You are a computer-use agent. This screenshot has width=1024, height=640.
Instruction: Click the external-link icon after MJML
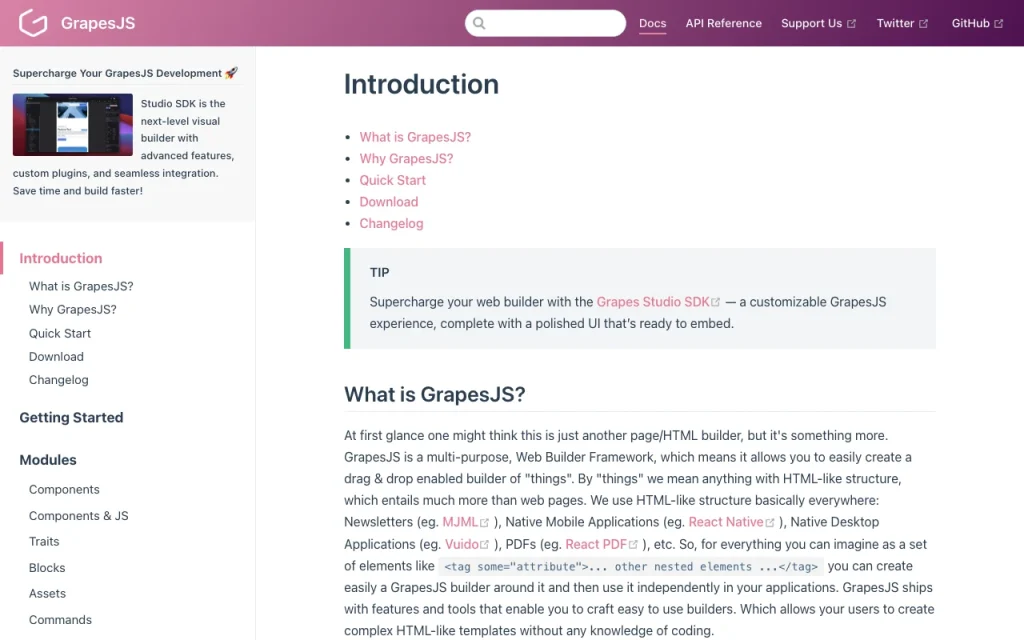485,522
